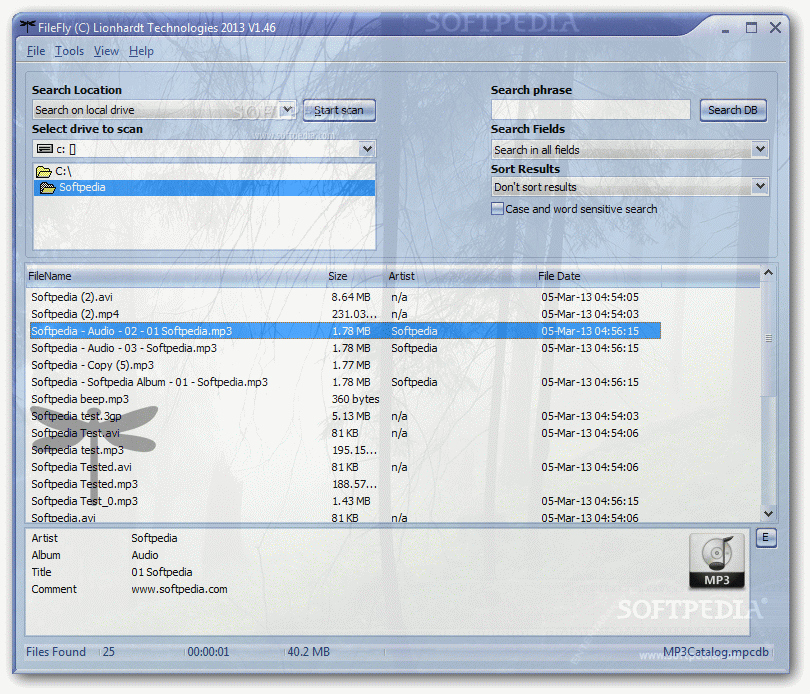Select row Softpedia (2).avi
Screen dimensions: 810x694
[x=345, y=297]
